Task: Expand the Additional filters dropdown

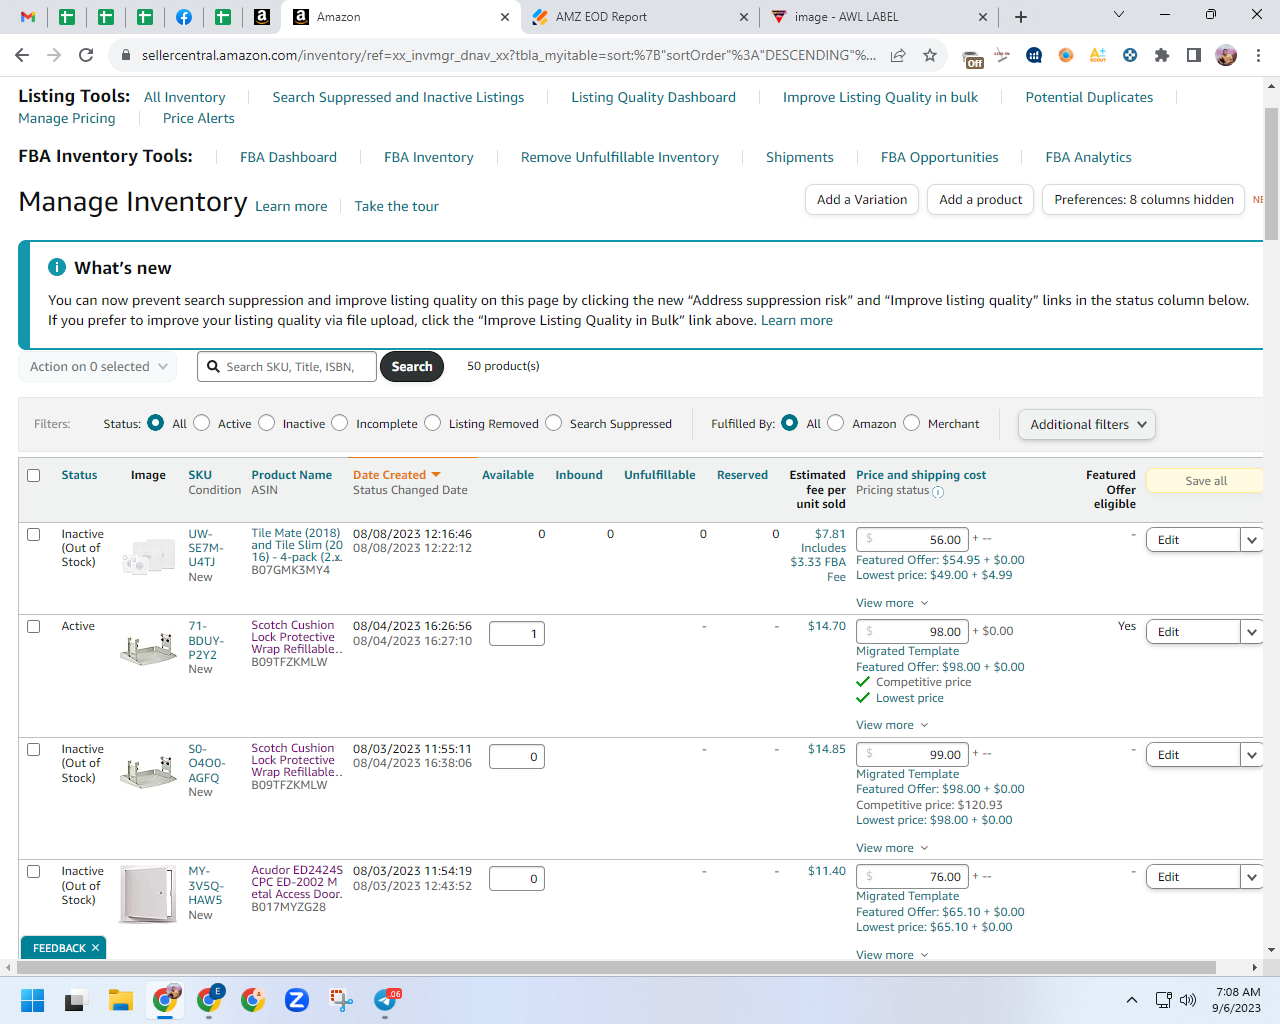Action: [1087, 424]
